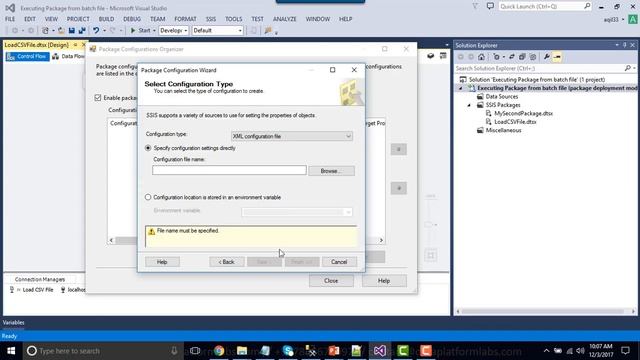Open the DEBUG menu
Viewport: 640px width, 360px height.
click(x=132, y=19)
